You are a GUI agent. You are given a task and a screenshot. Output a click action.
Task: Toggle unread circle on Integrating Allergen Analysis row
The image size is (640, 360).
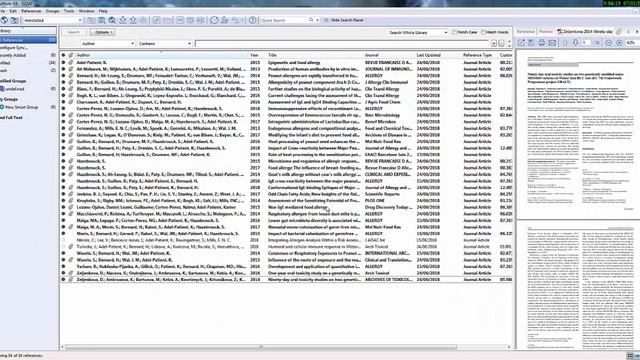63,240
